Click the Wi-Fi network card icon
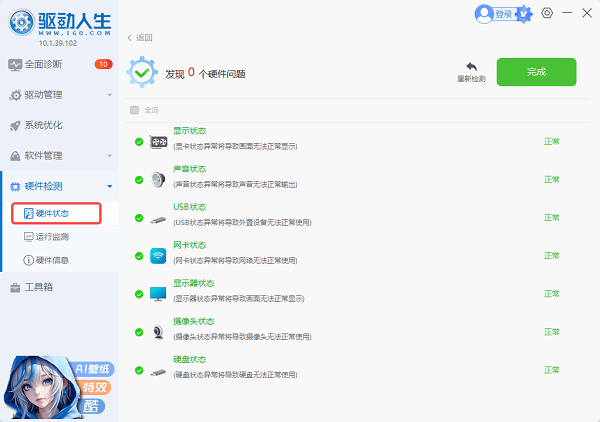Screen dimensions: 600x422 158,256
